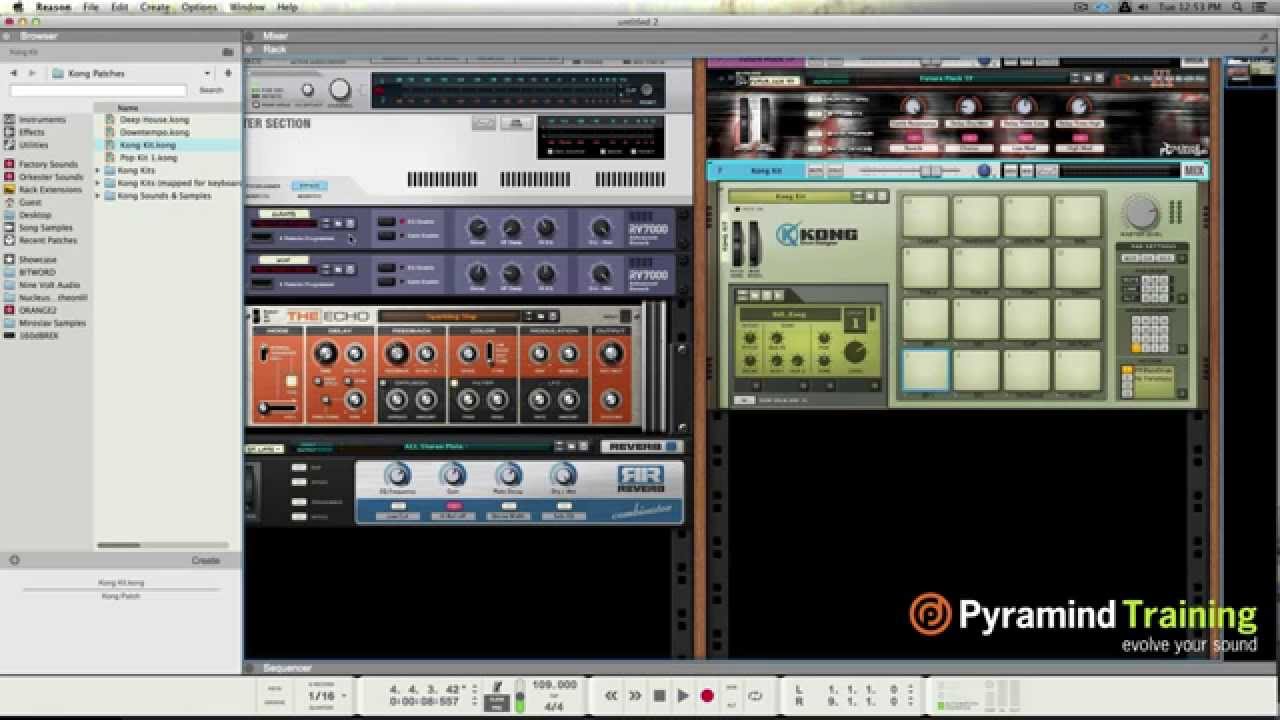Click the 109.000 tempo value
The image size is (1280, 720).
pos(555,685)
